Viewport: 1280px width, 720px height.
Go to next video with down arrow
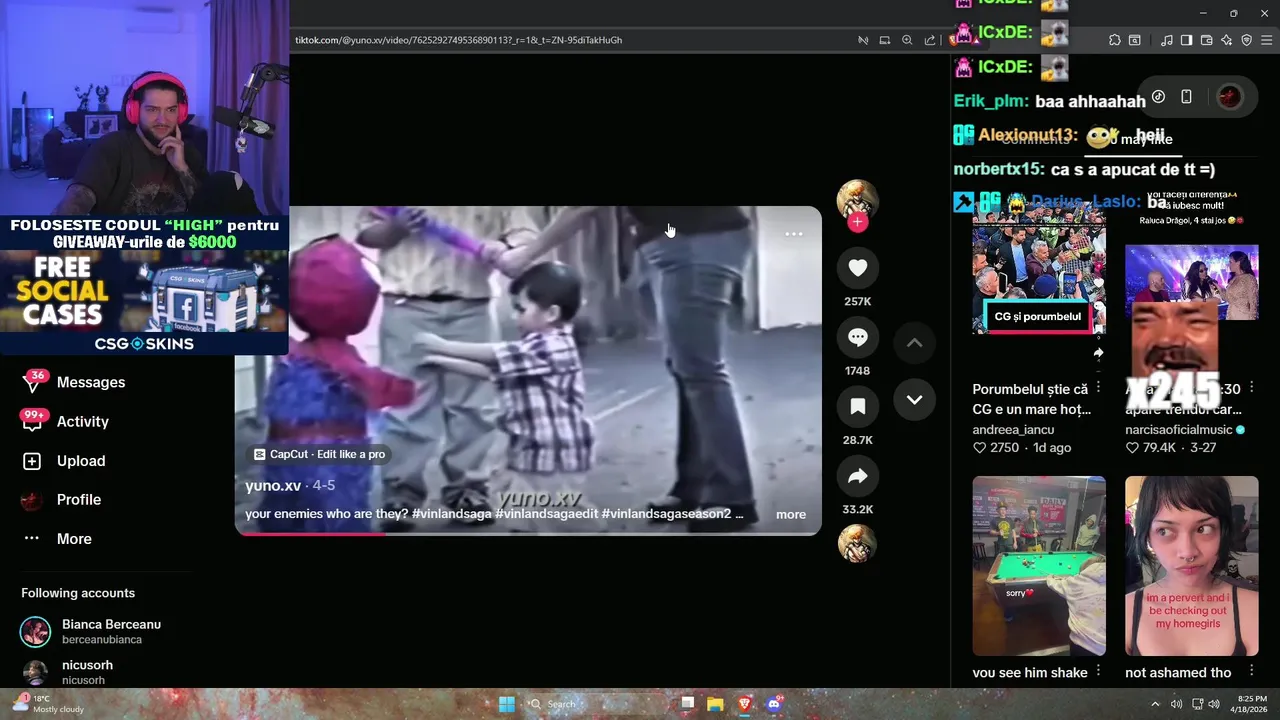[914, 399]
